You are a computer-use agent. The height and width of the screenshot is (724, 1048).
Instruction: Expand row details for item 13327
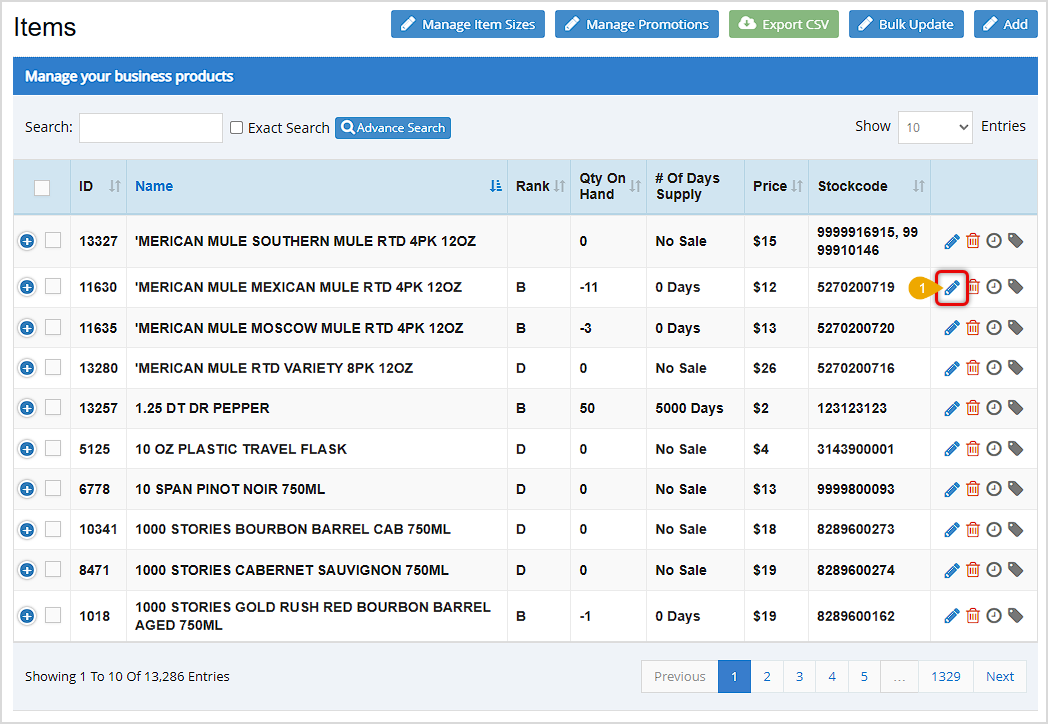tap(27, 241)
